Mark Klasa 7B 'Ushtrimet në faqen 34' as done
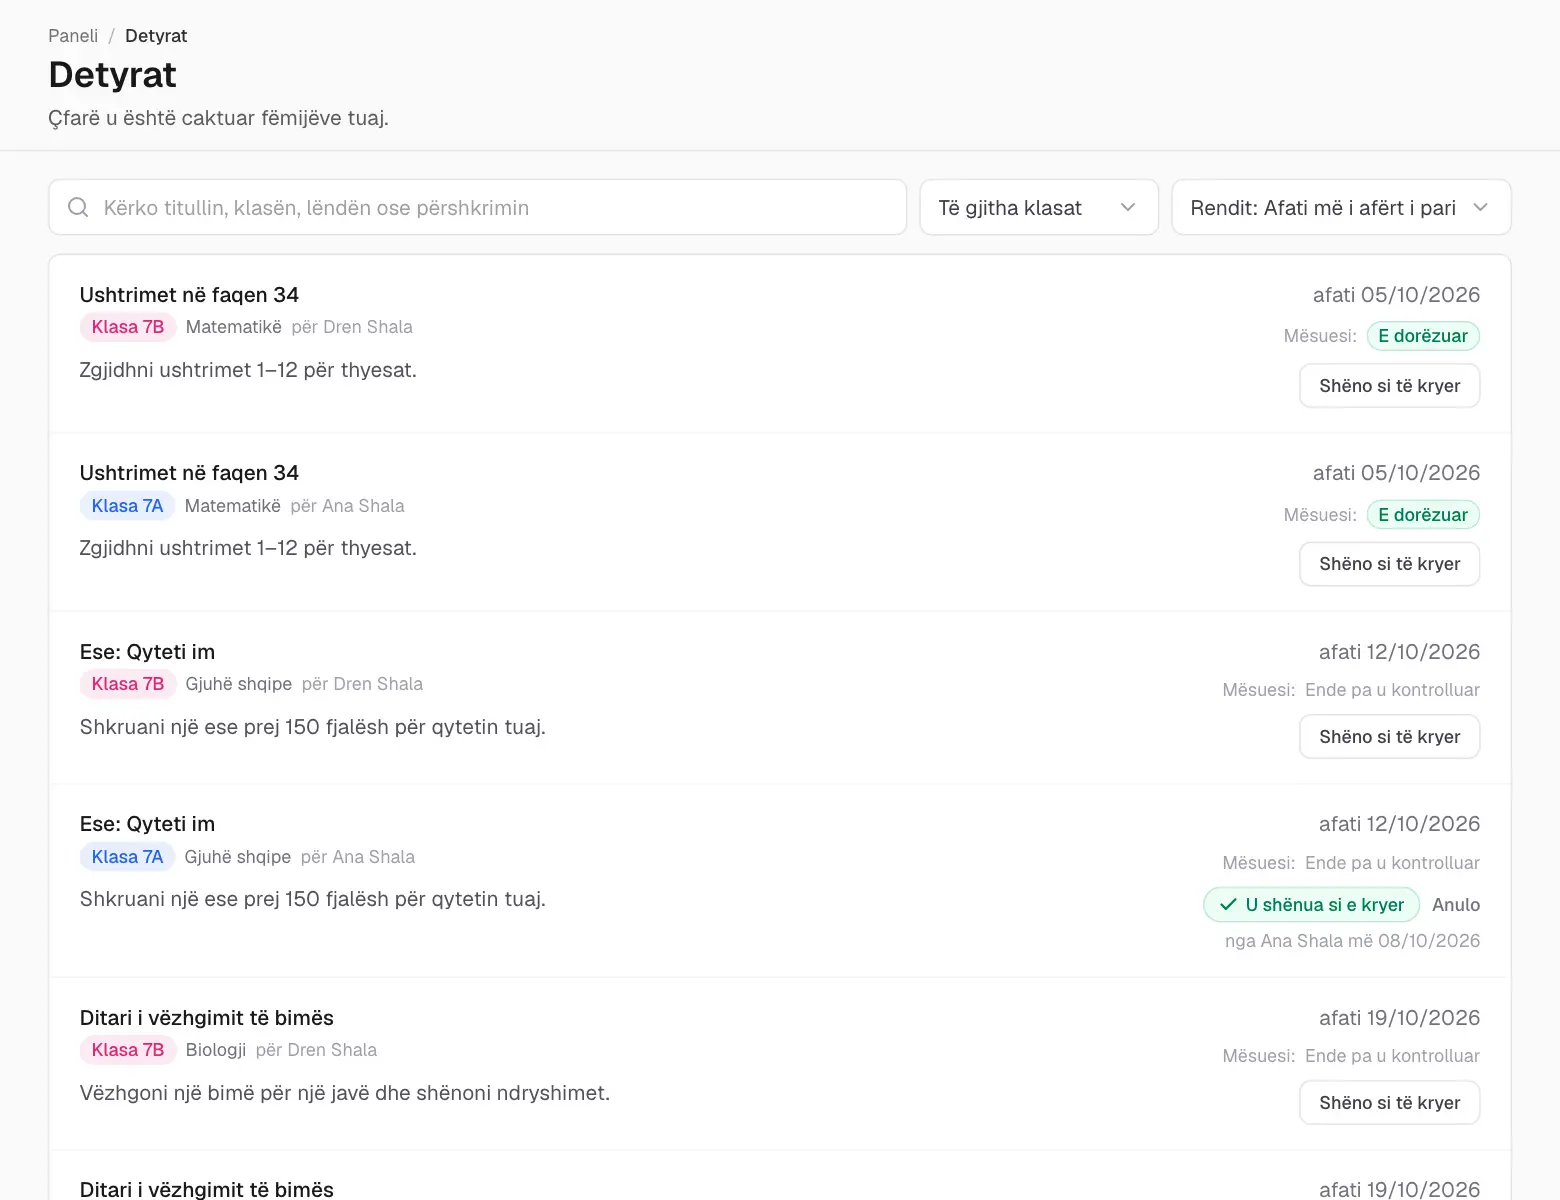Viewport: 1560px width, 1200px height. (x=1389, y=386)
